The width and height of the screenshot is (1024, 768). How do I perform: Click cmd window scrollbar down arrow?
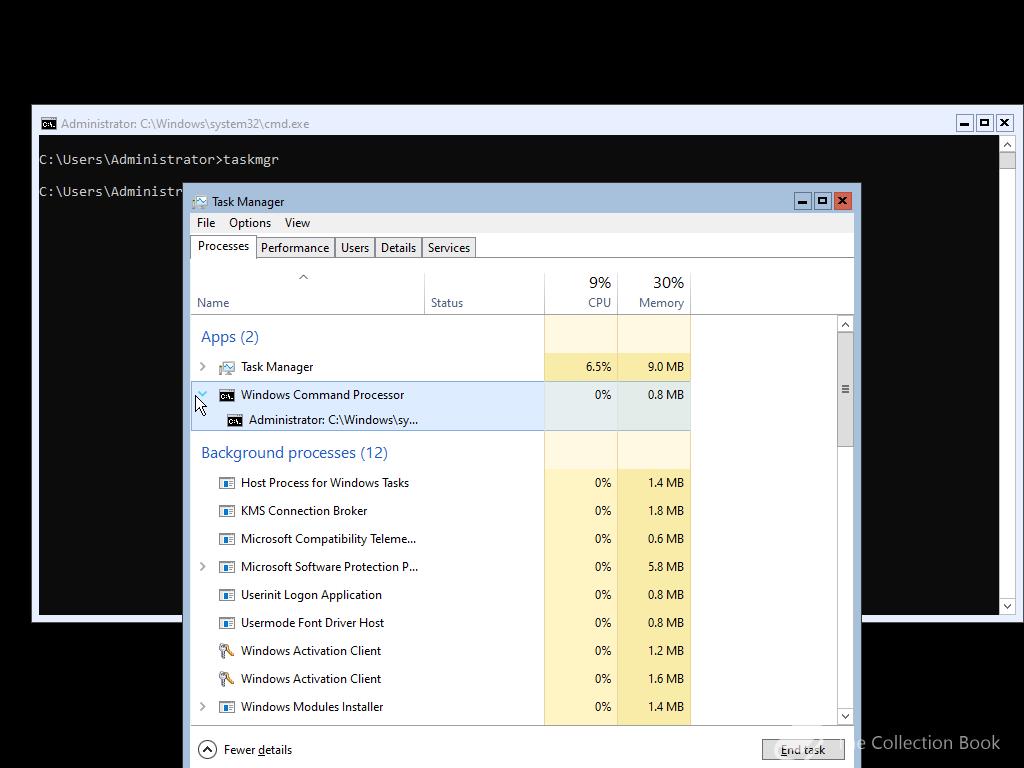pyautogui.click(x=1007, y=607)
